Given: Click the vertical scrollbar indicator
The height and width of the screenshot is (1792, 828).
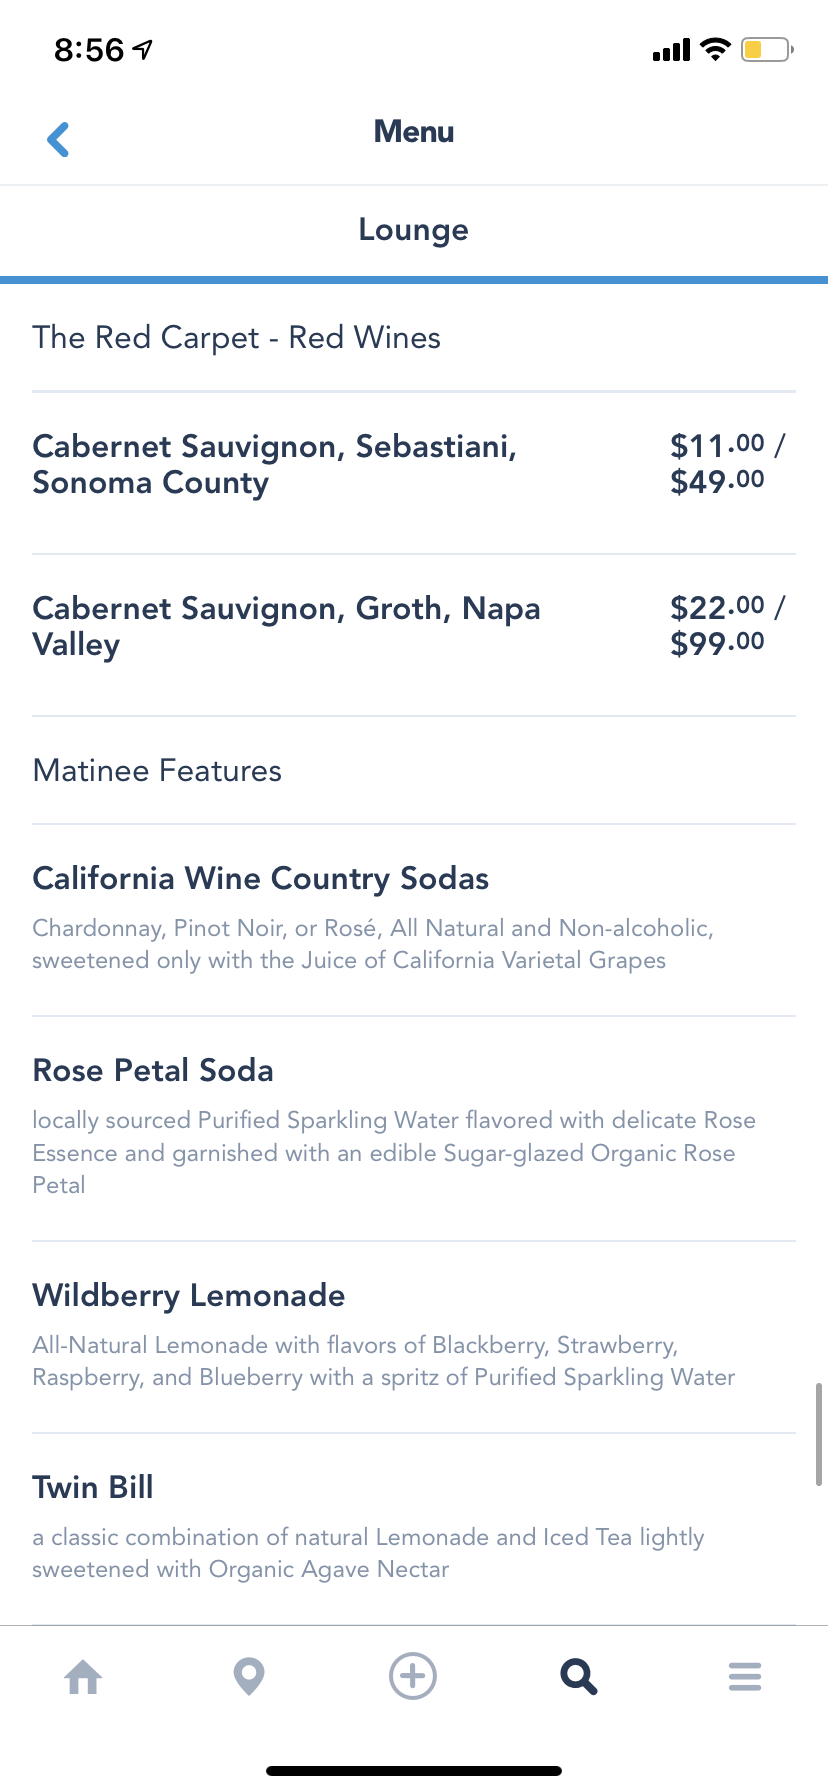Looking at the screenshot, I should [x=819, y=1434].
